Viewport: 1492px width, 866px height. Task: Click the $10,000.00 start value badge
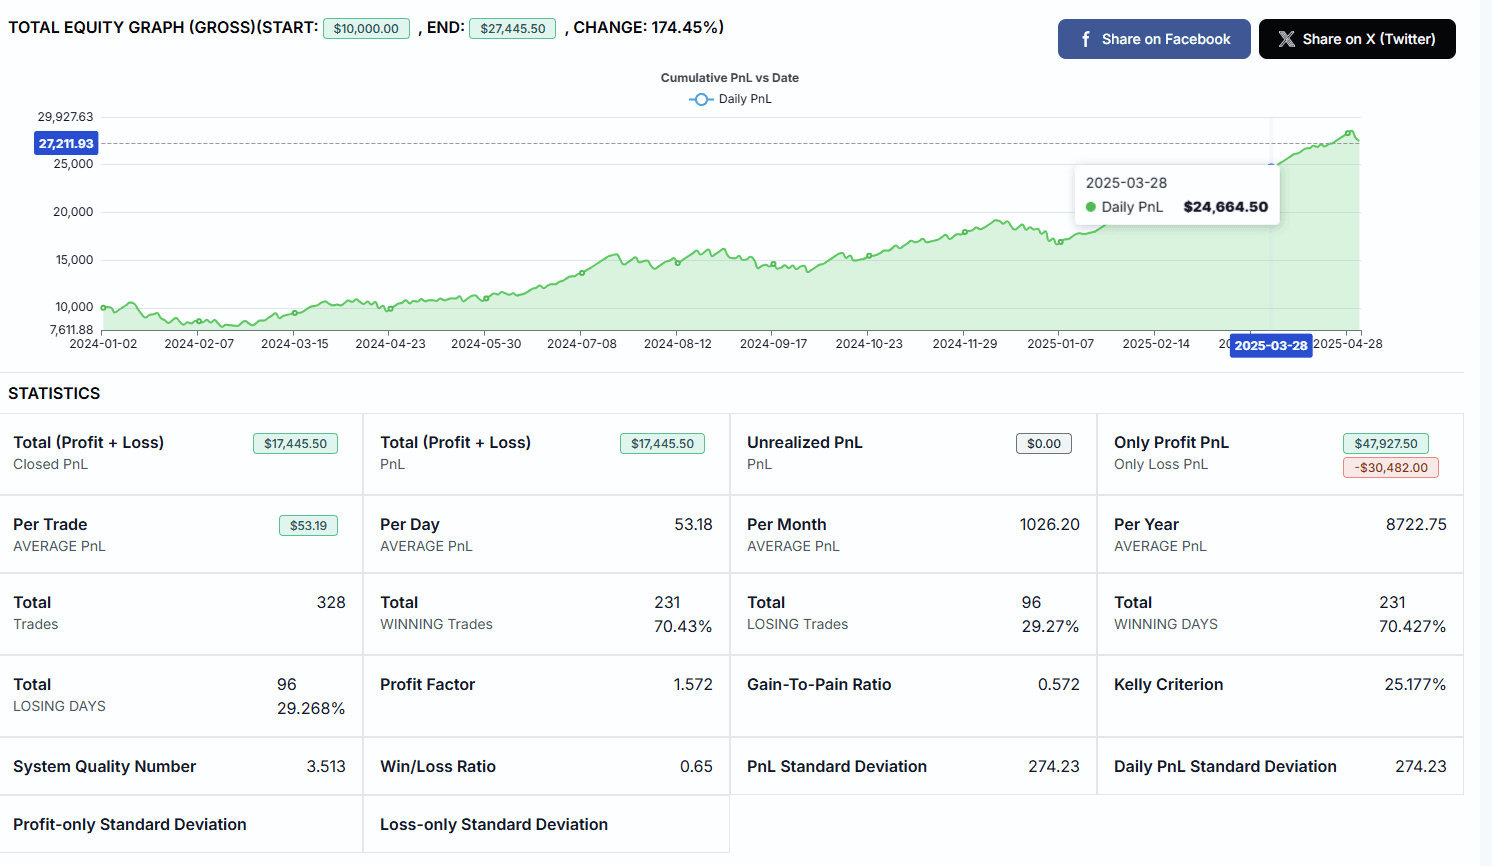(366, 29)
